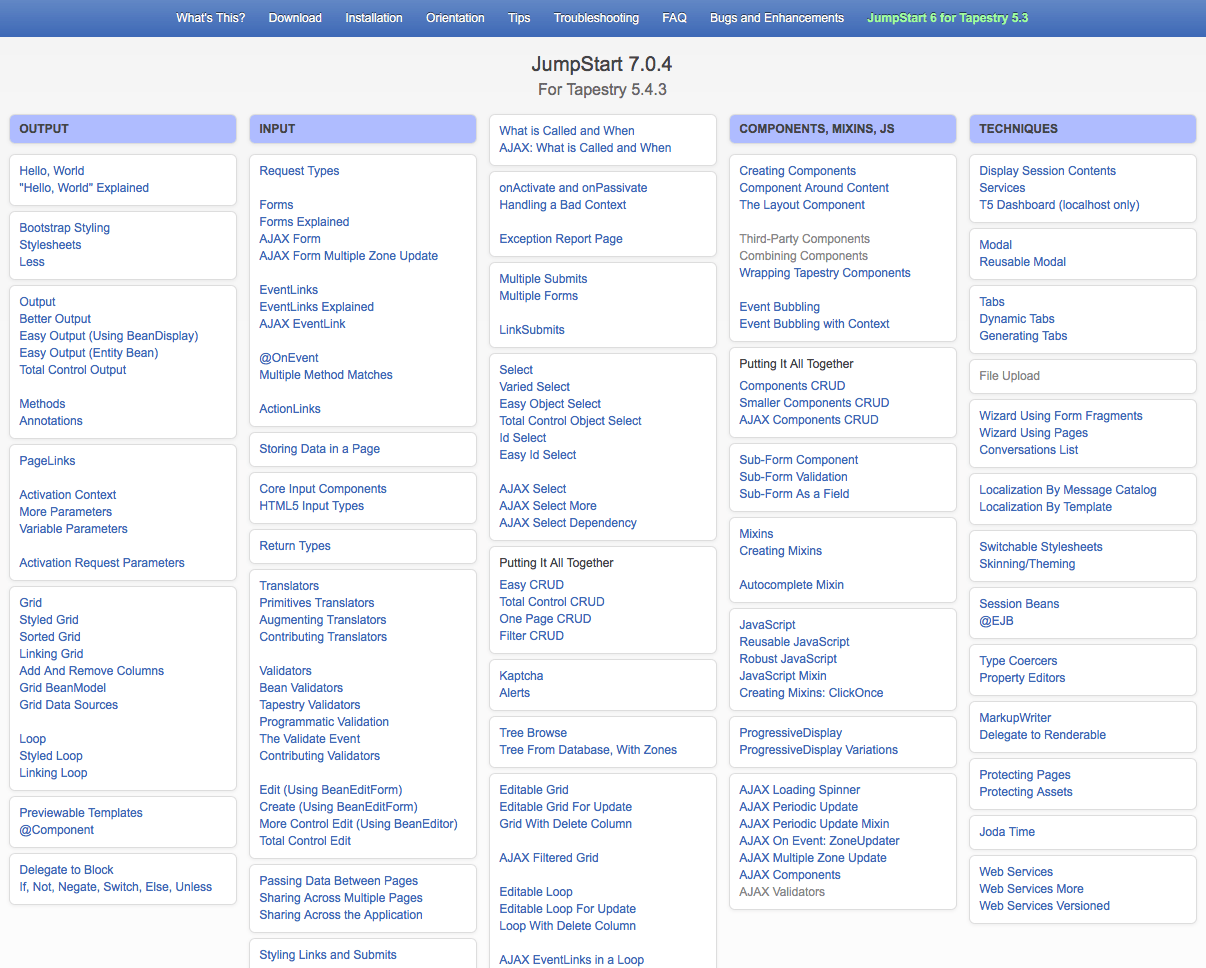The image size is (1206, 968).
Task: Open Bugs and Enhancements page
Action: pos(777,18)
